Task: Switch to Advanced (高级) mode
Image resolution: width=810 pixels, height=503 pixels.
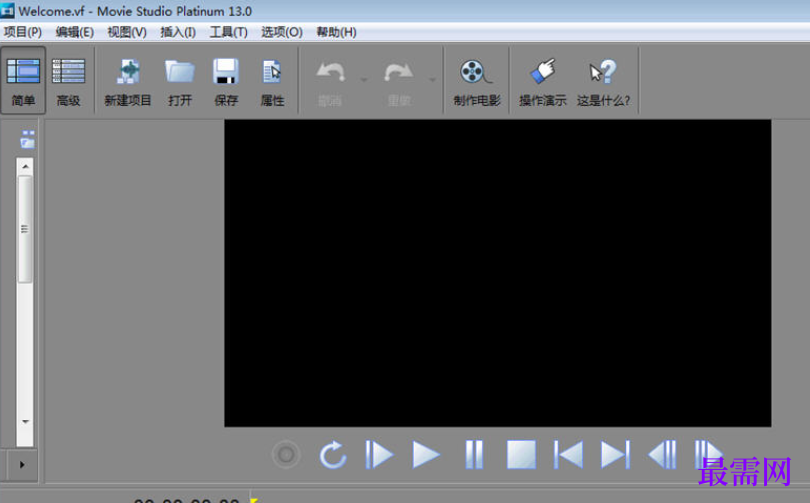Action: [x=68, y=80]
